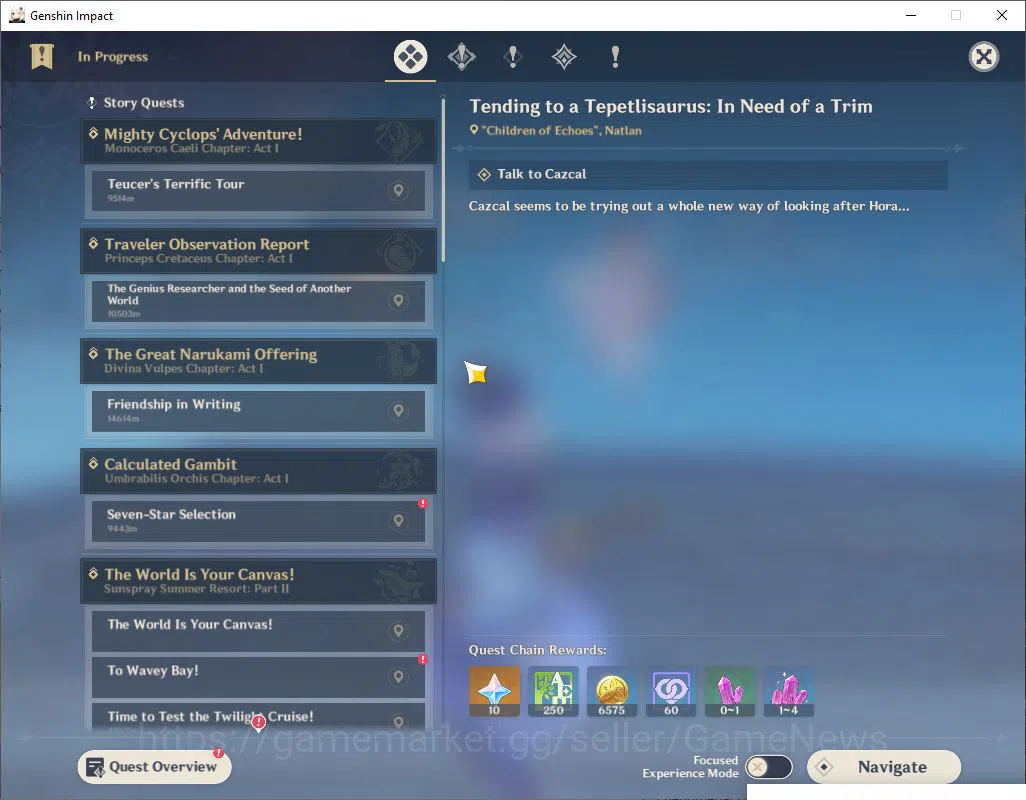Open the Quest Overview button
The width and height of the screenshot is (1026, 800).
click(x=154, y=767)
